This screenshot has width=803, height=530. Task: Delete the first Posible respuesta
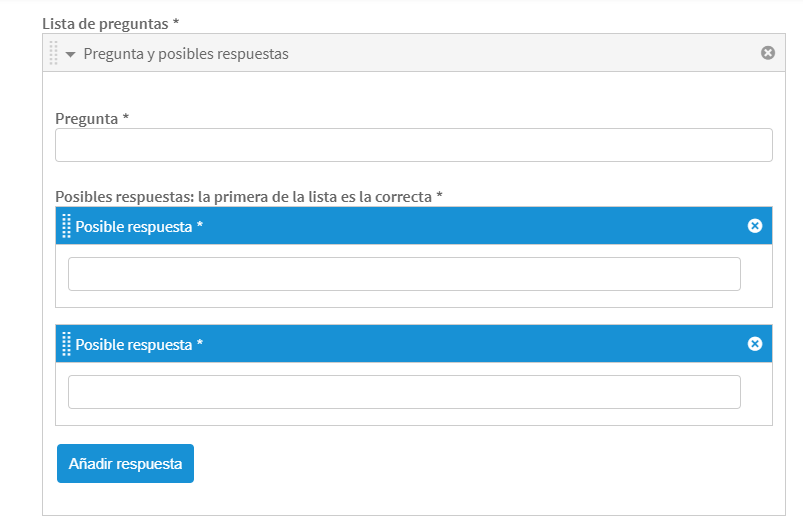coord(755,226)
